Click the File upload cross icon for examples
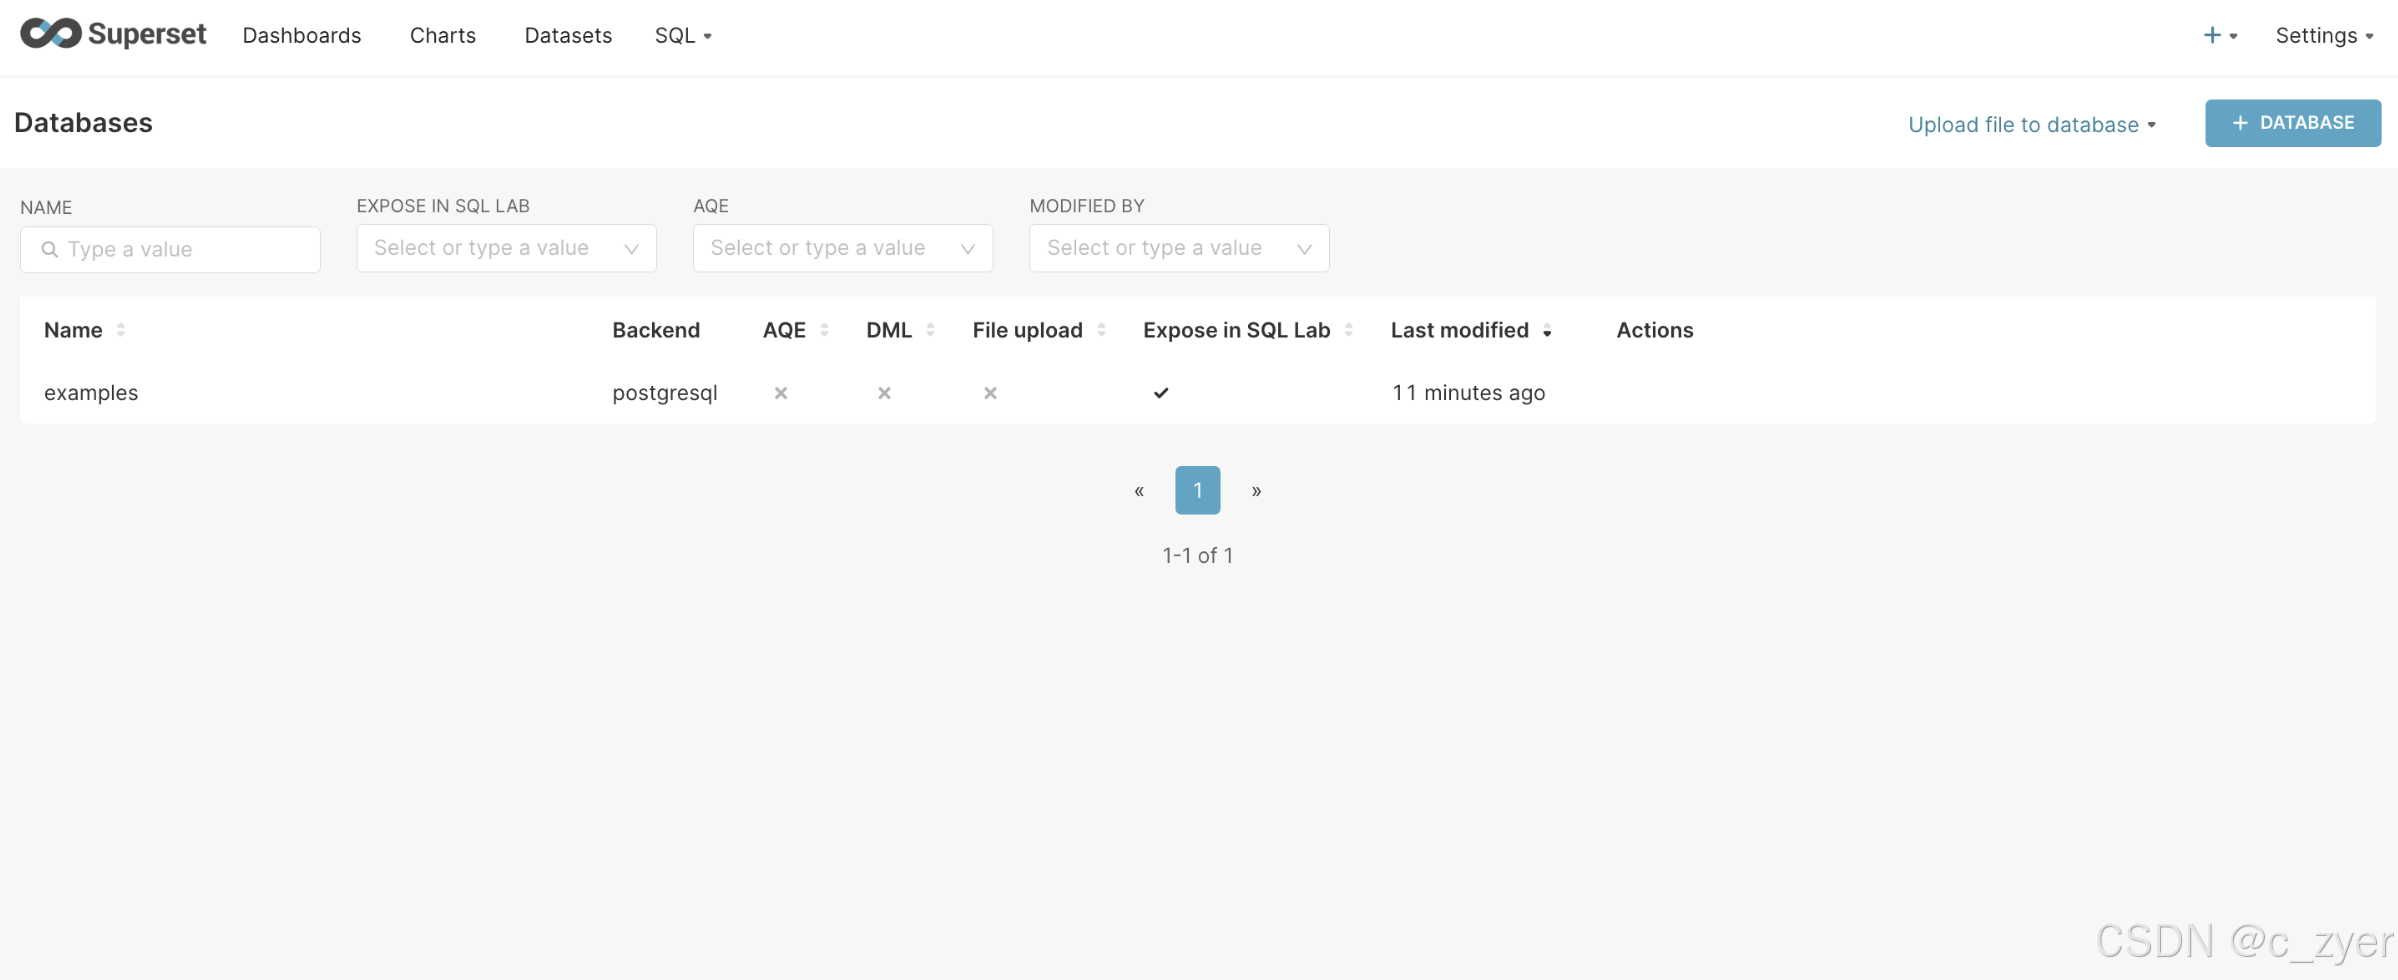Viewport: 2398px width, 980px height. pos(990,393)
